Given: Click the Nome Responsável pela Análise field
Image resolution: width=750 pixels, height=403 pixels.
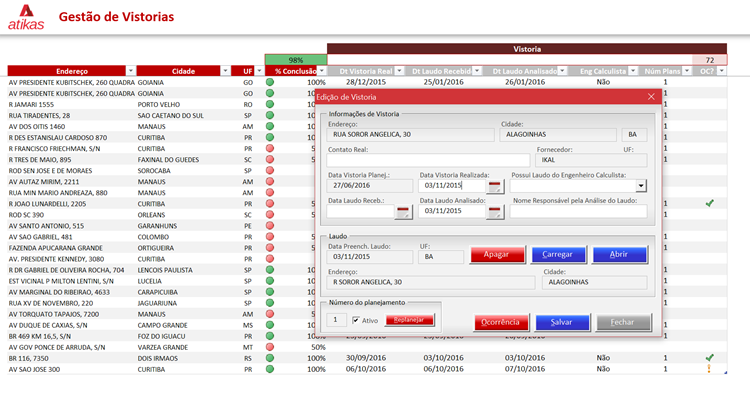Looking at the screenshot, I should (x=578, y=211).
